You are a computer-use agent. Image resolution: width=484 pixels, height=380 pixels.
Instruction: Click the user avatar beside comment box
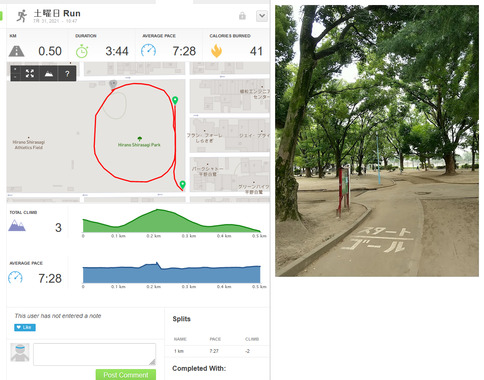pyautogui.click(x=20, y=352)
